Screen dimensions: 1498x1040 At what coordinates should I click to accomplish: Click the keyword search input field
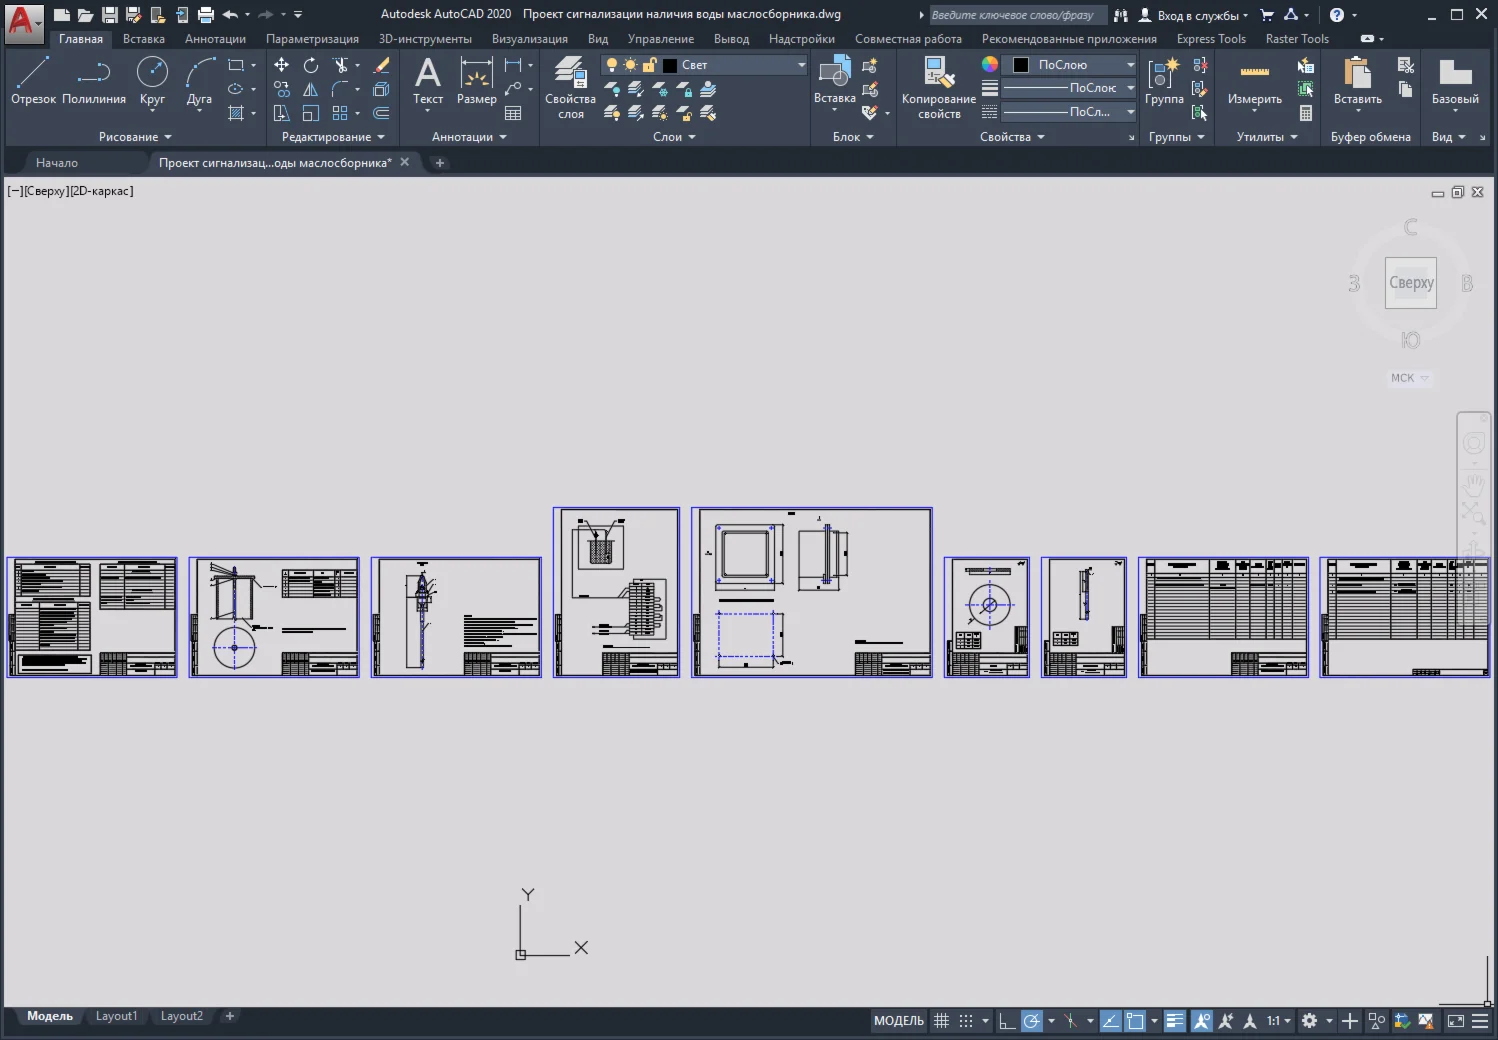[x=1018, y=15]
